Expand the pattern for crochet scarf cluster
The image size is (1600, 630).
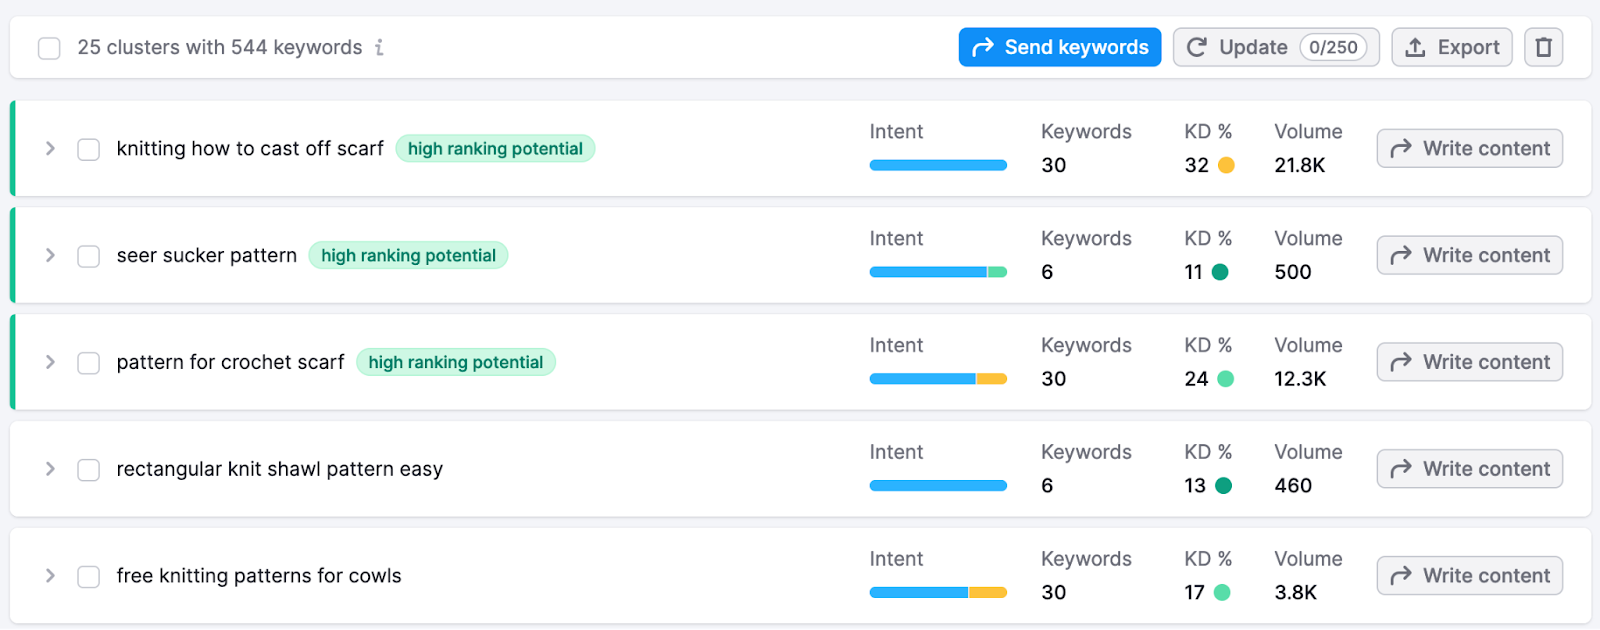point(50,362)
